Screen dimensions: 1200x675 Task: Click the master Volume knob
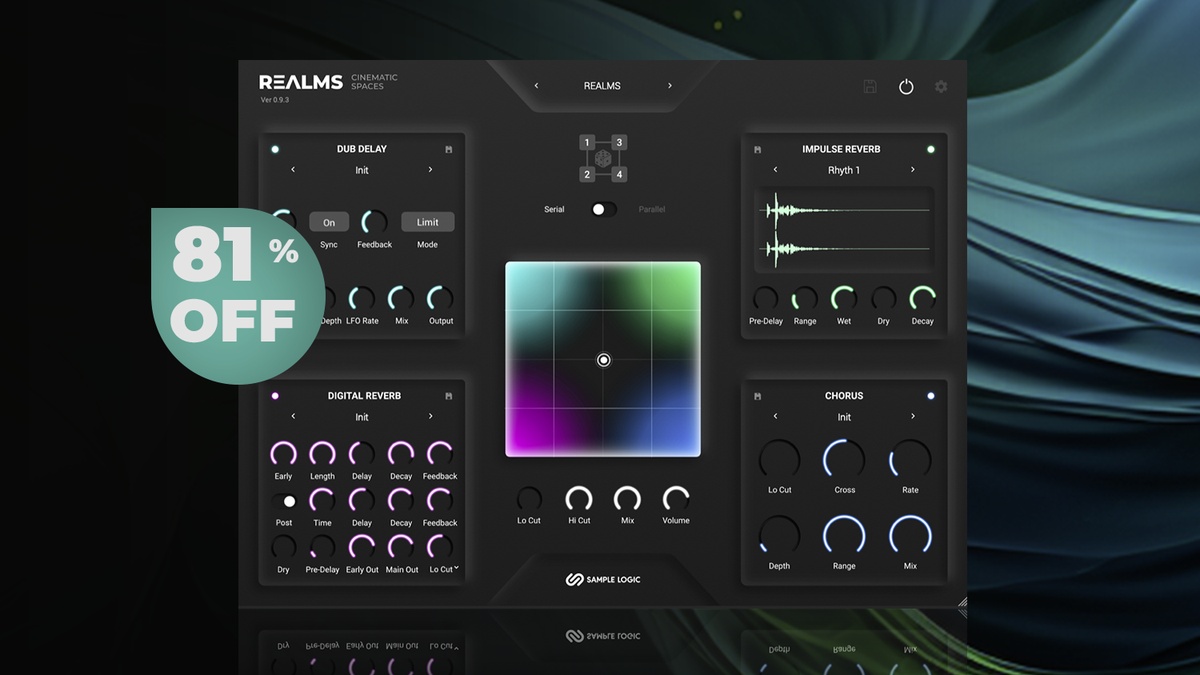tap(676, 498)
